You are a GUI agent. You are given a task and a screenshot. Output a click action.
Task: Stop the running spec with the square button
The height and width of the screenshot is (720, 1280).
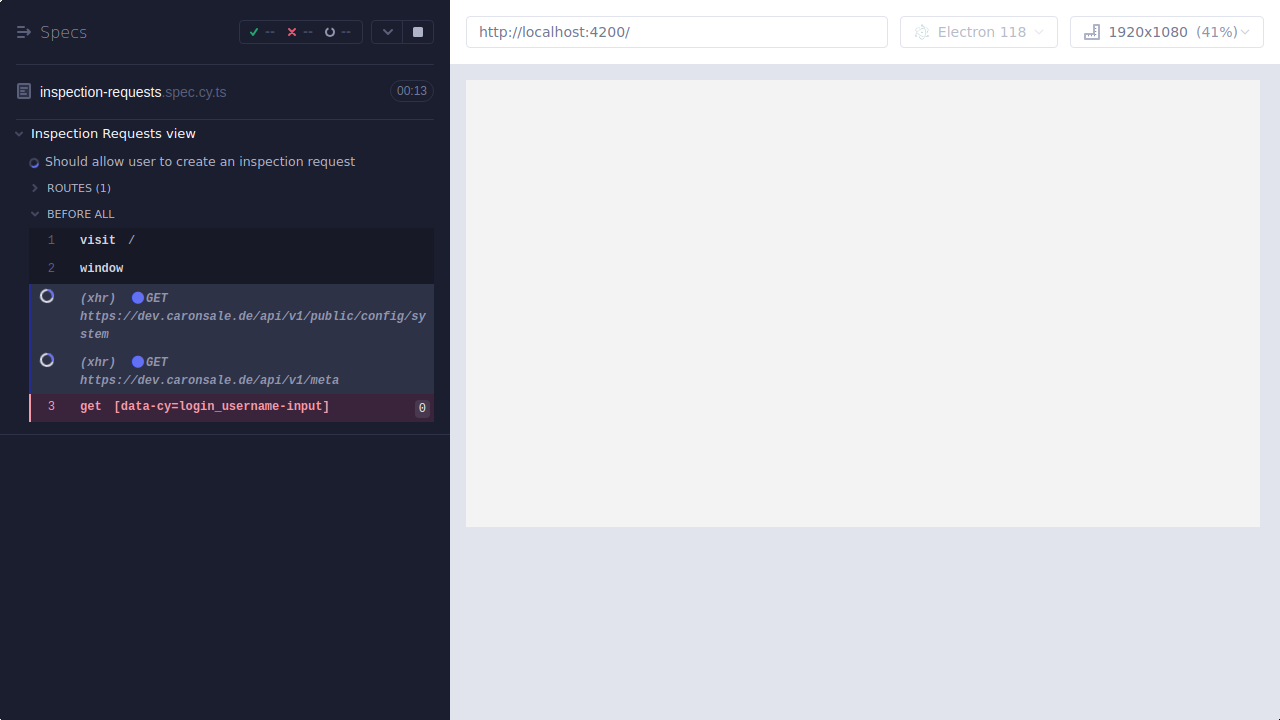(419, 31)
